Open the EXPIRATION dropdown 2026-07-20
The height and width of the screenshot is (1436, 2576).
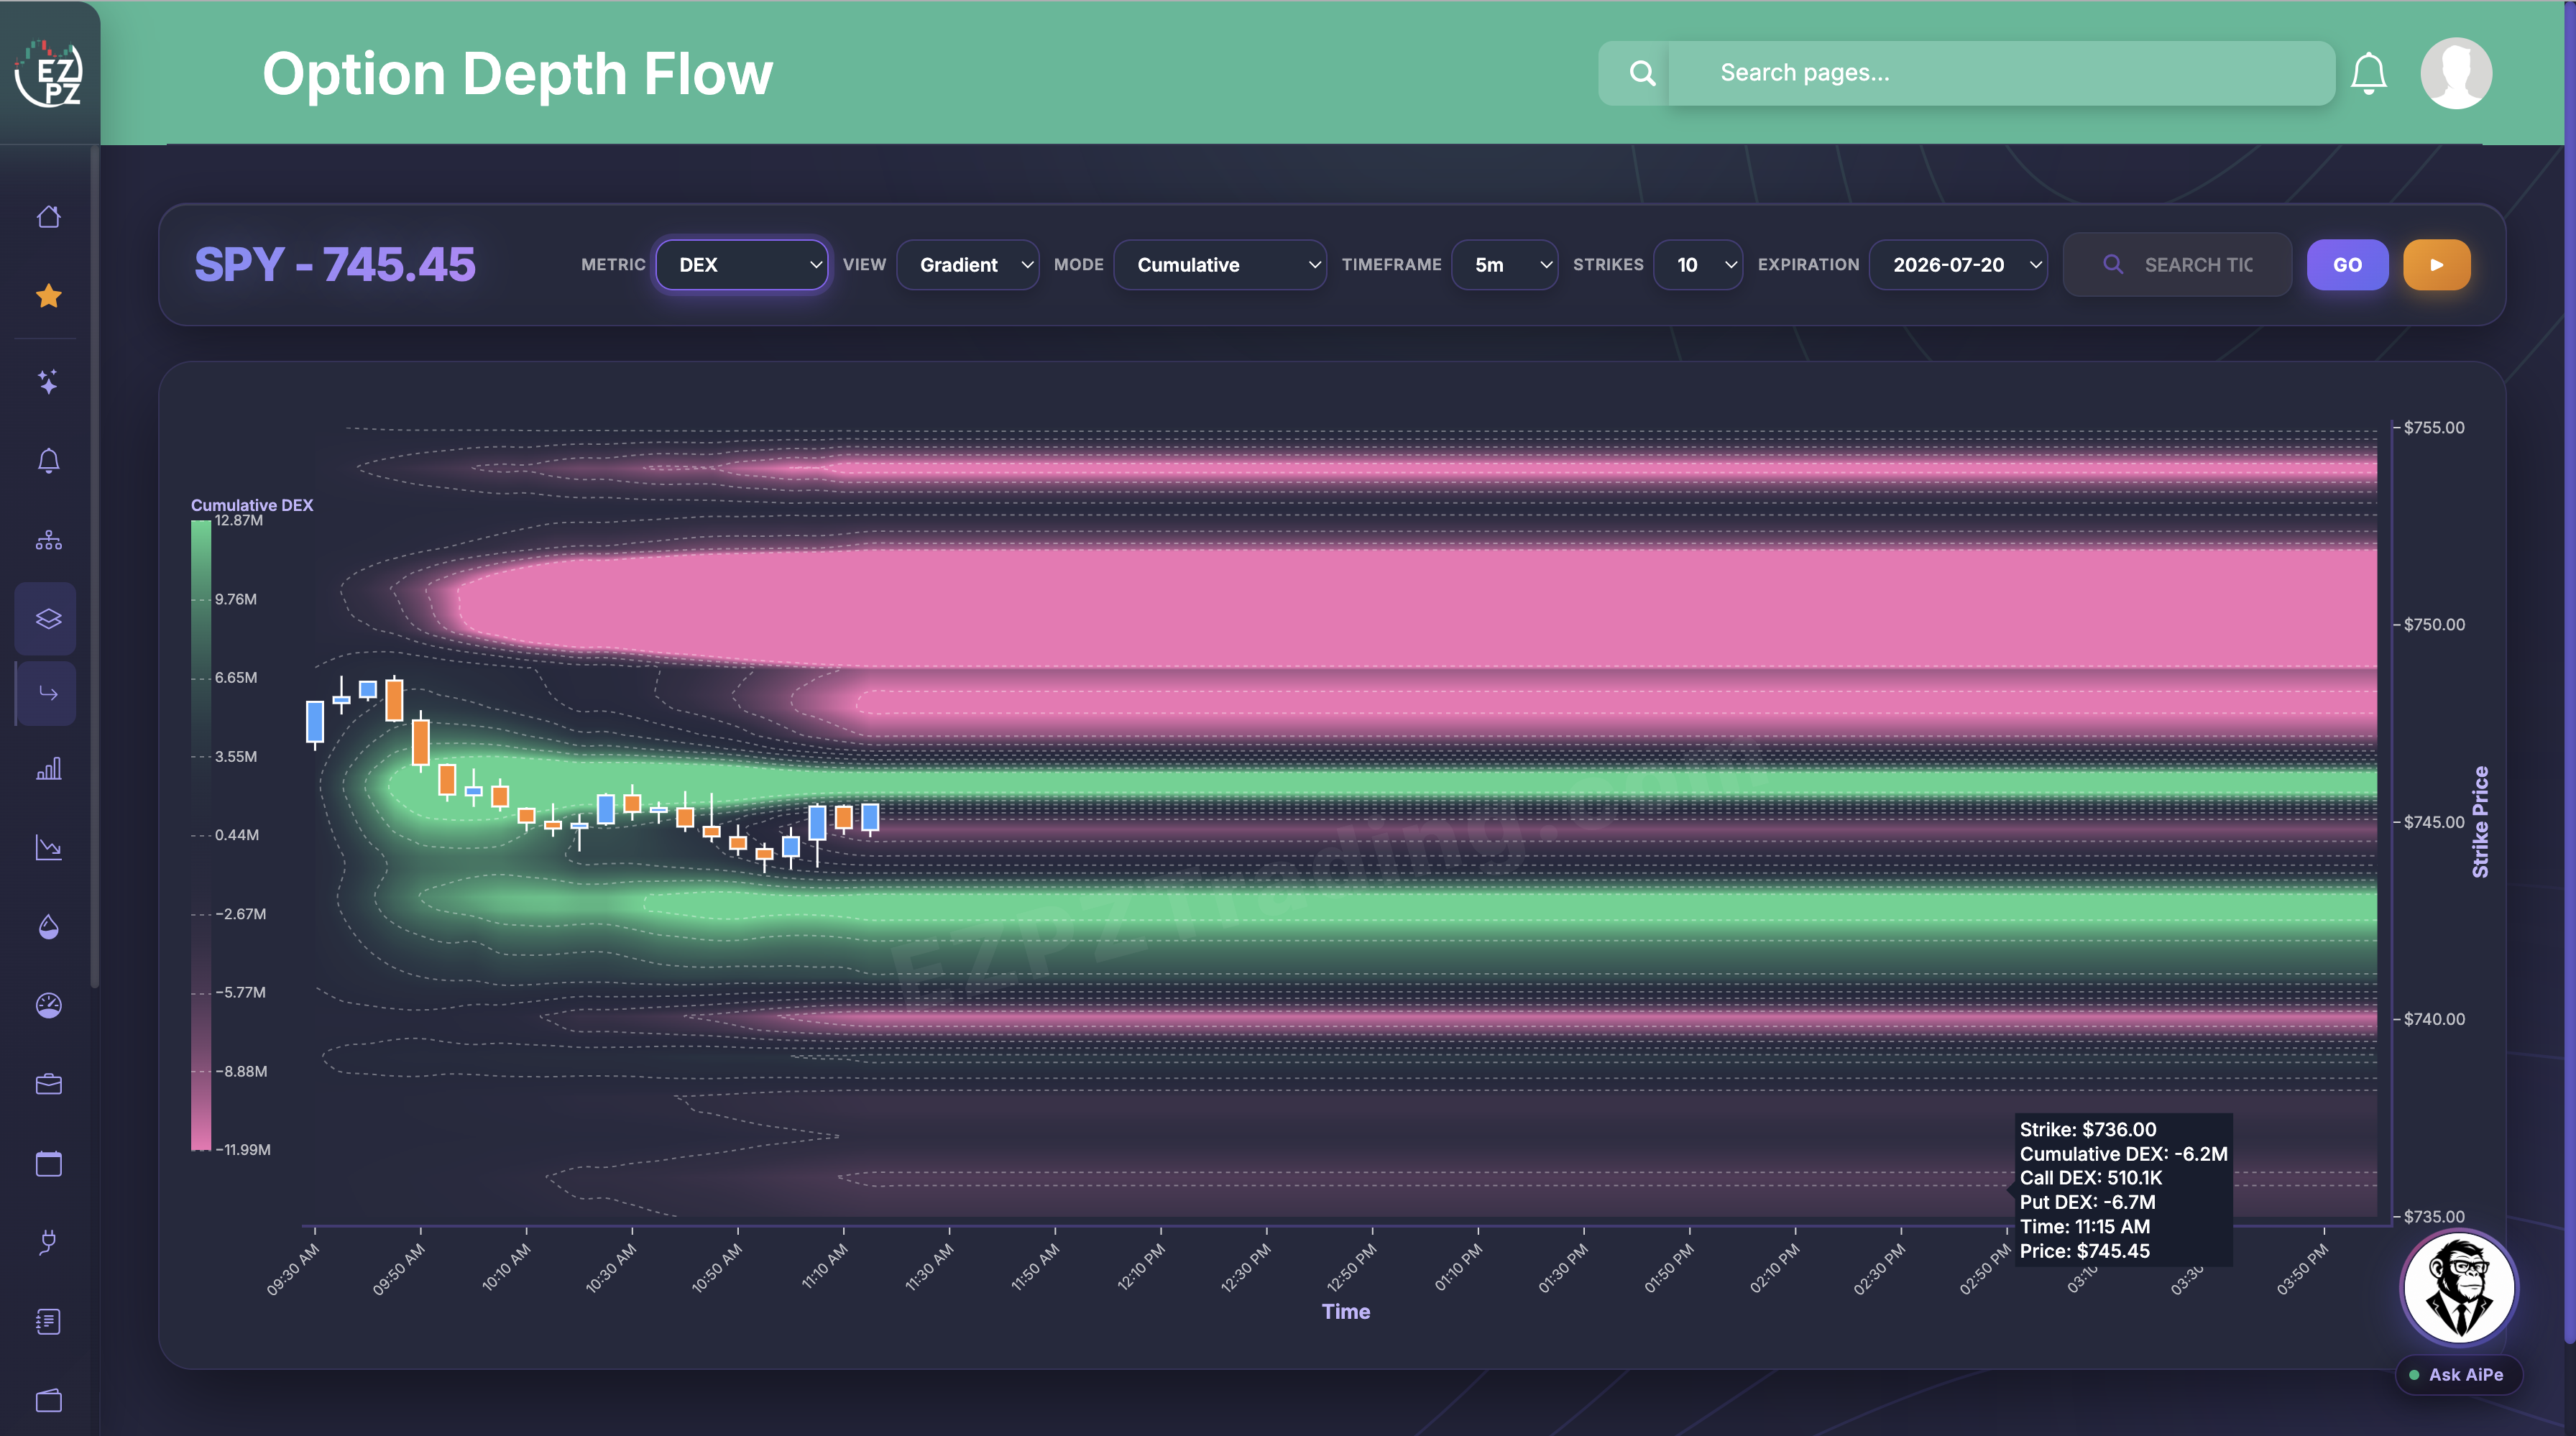point(1958,264)
